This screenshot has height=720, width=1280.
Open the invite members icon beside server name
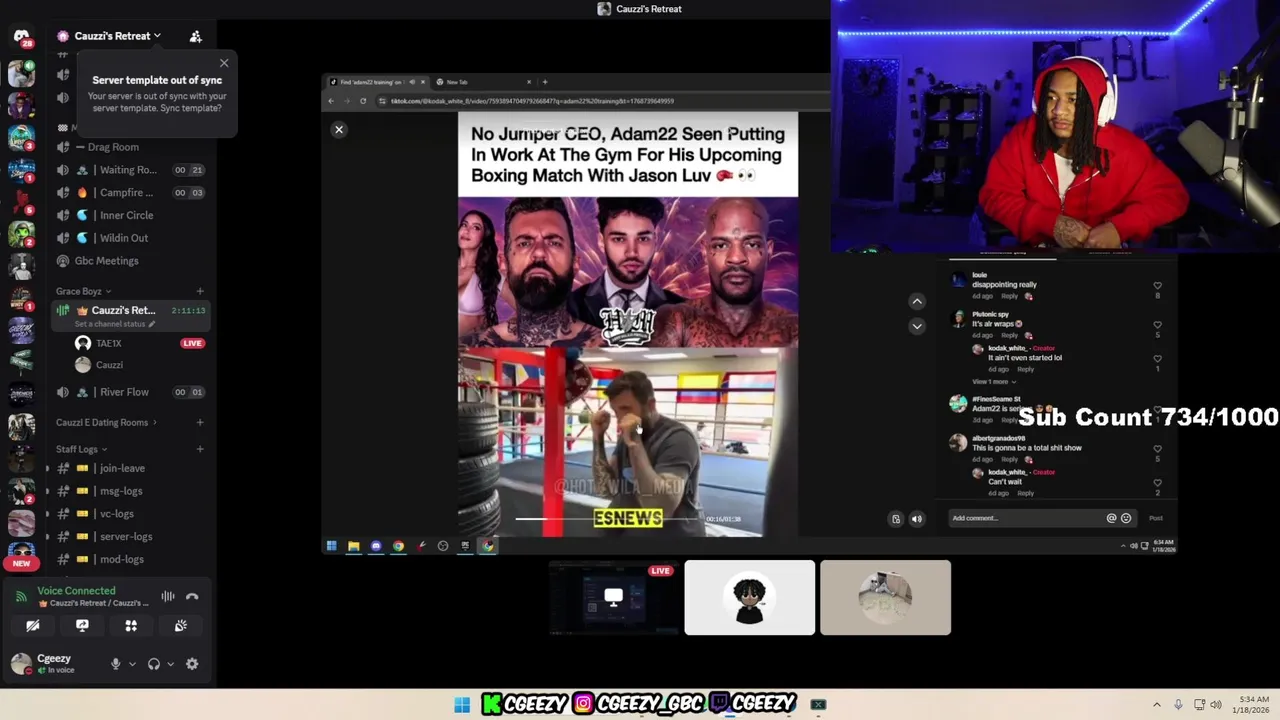pos(196,36)
